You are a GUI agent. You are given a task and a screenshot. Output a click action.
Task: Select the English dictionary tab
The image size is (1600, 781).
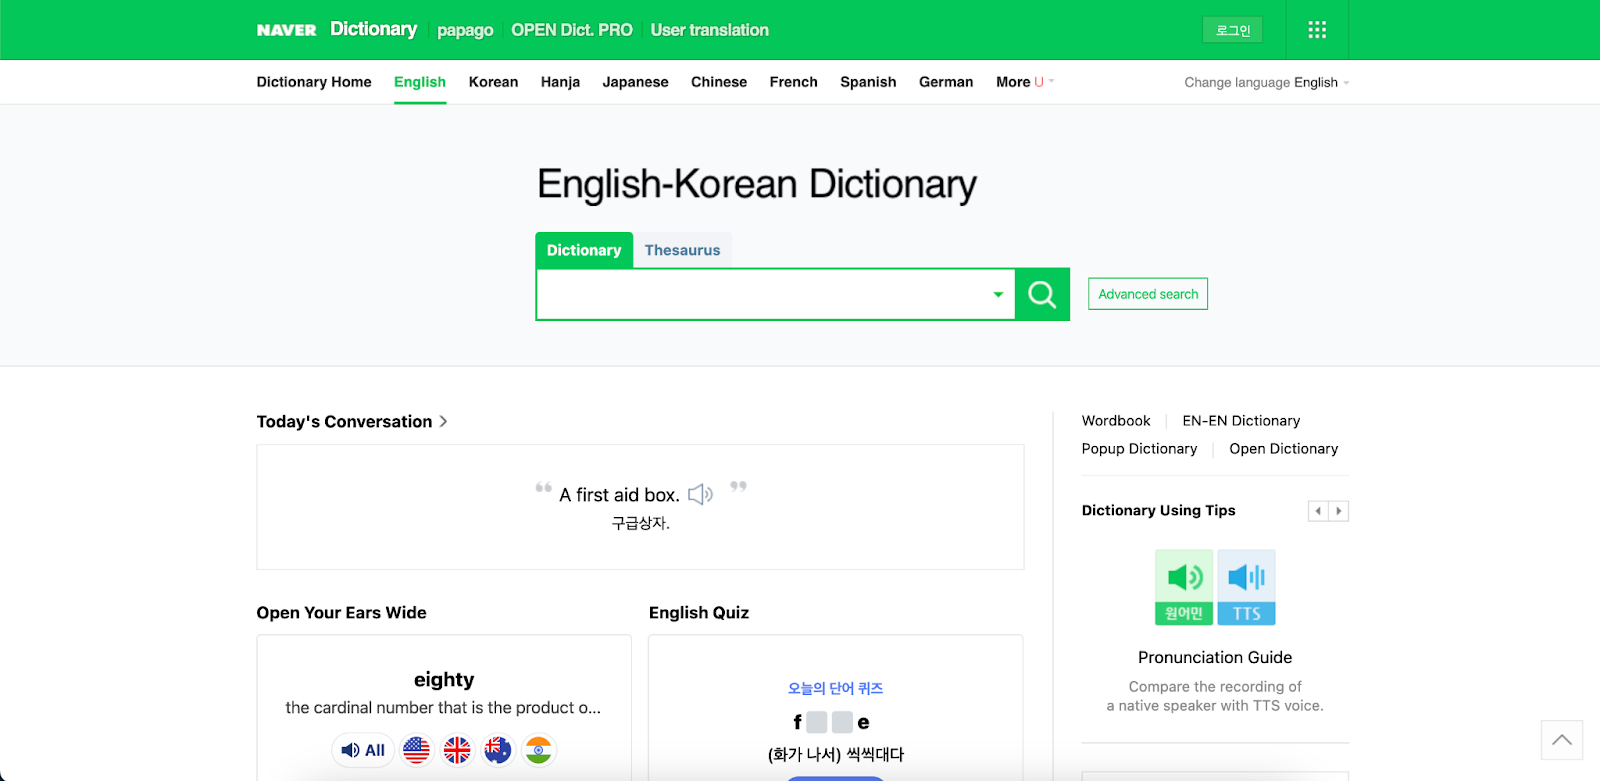click(x=420, y=82)
